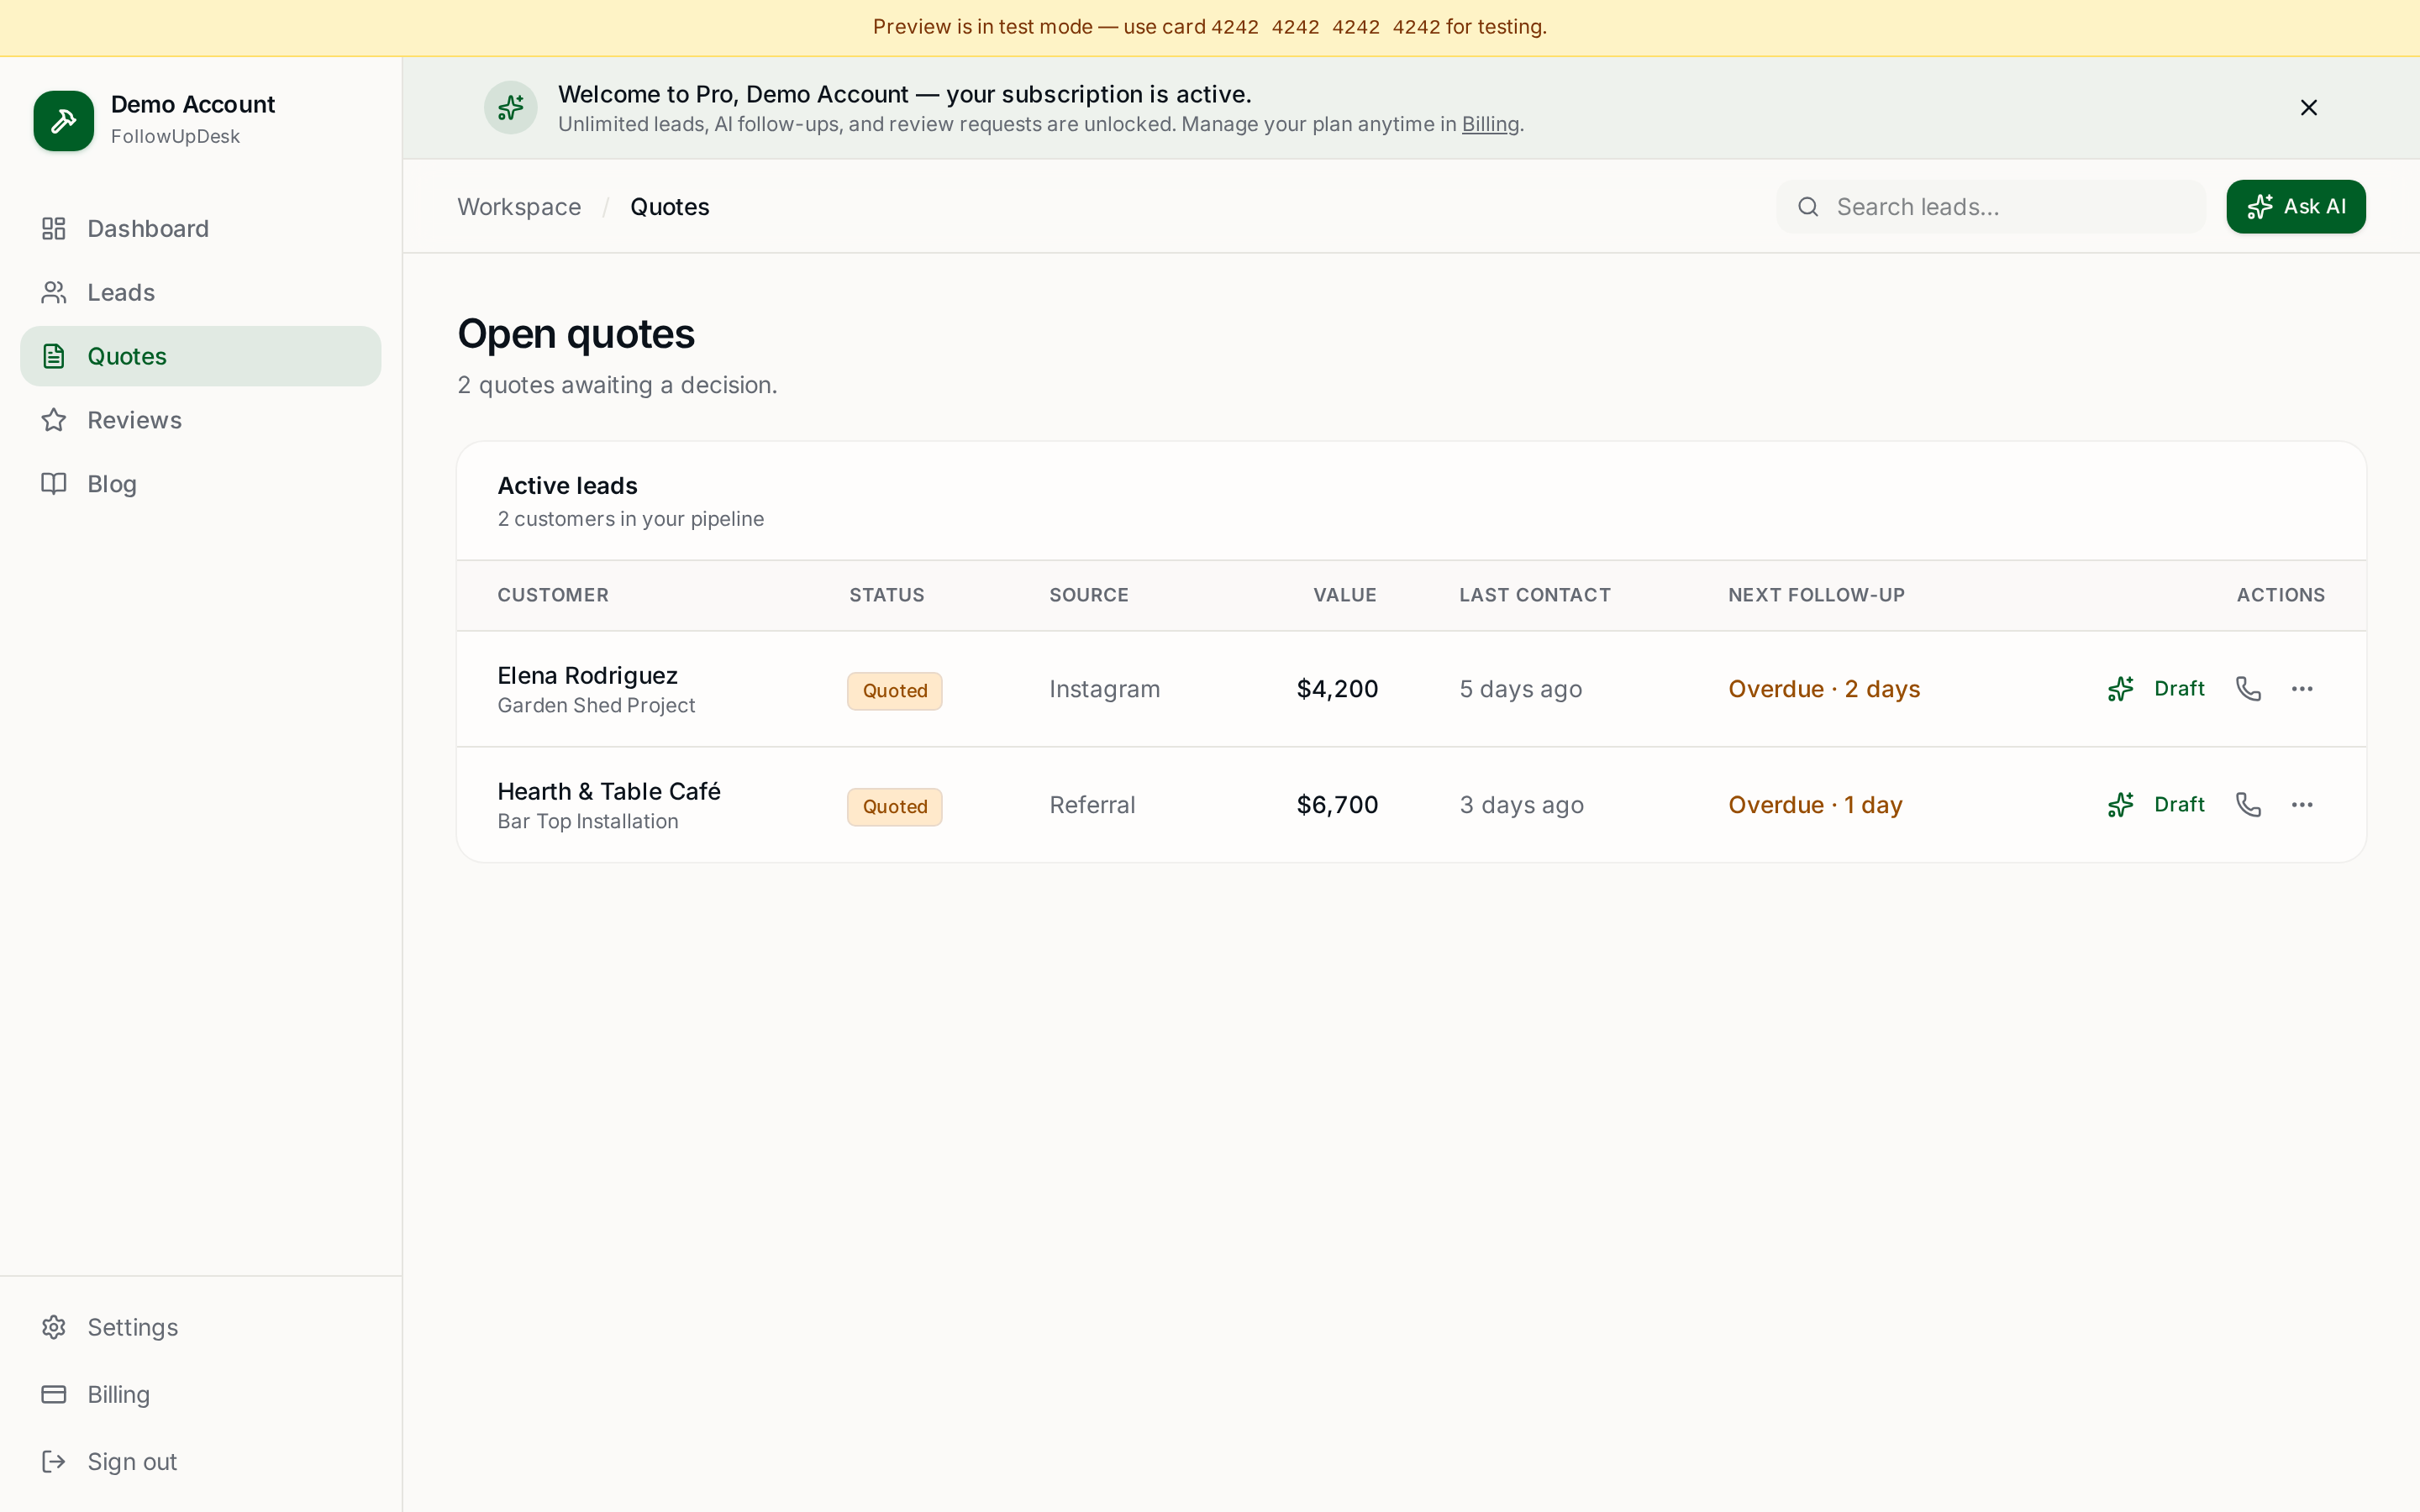Click the Sign out arrow icon
Screen dimensions: 2420x1512
click(54, 1461)
